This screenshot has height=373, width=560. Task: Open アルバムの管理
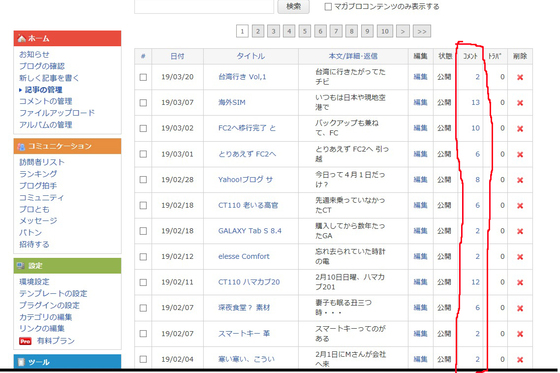(x=46, y=125)
